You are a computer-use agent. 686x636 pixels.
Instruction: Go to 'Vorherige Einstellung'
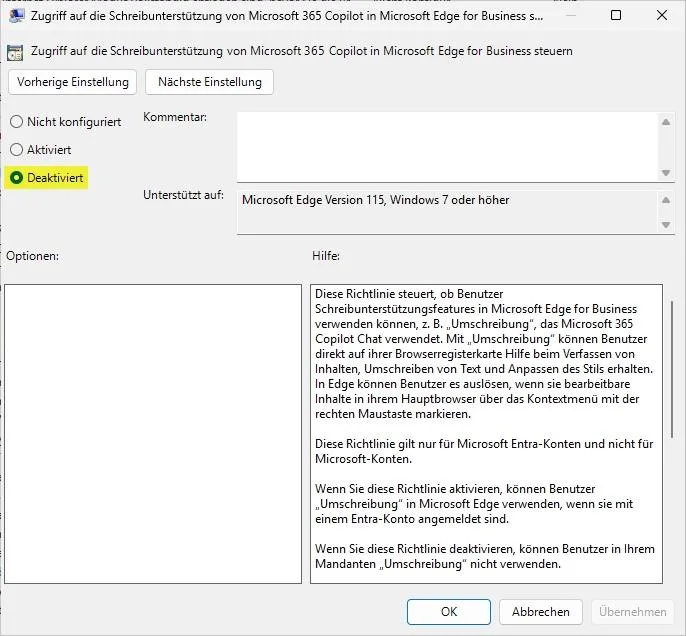tap(72, 82)
